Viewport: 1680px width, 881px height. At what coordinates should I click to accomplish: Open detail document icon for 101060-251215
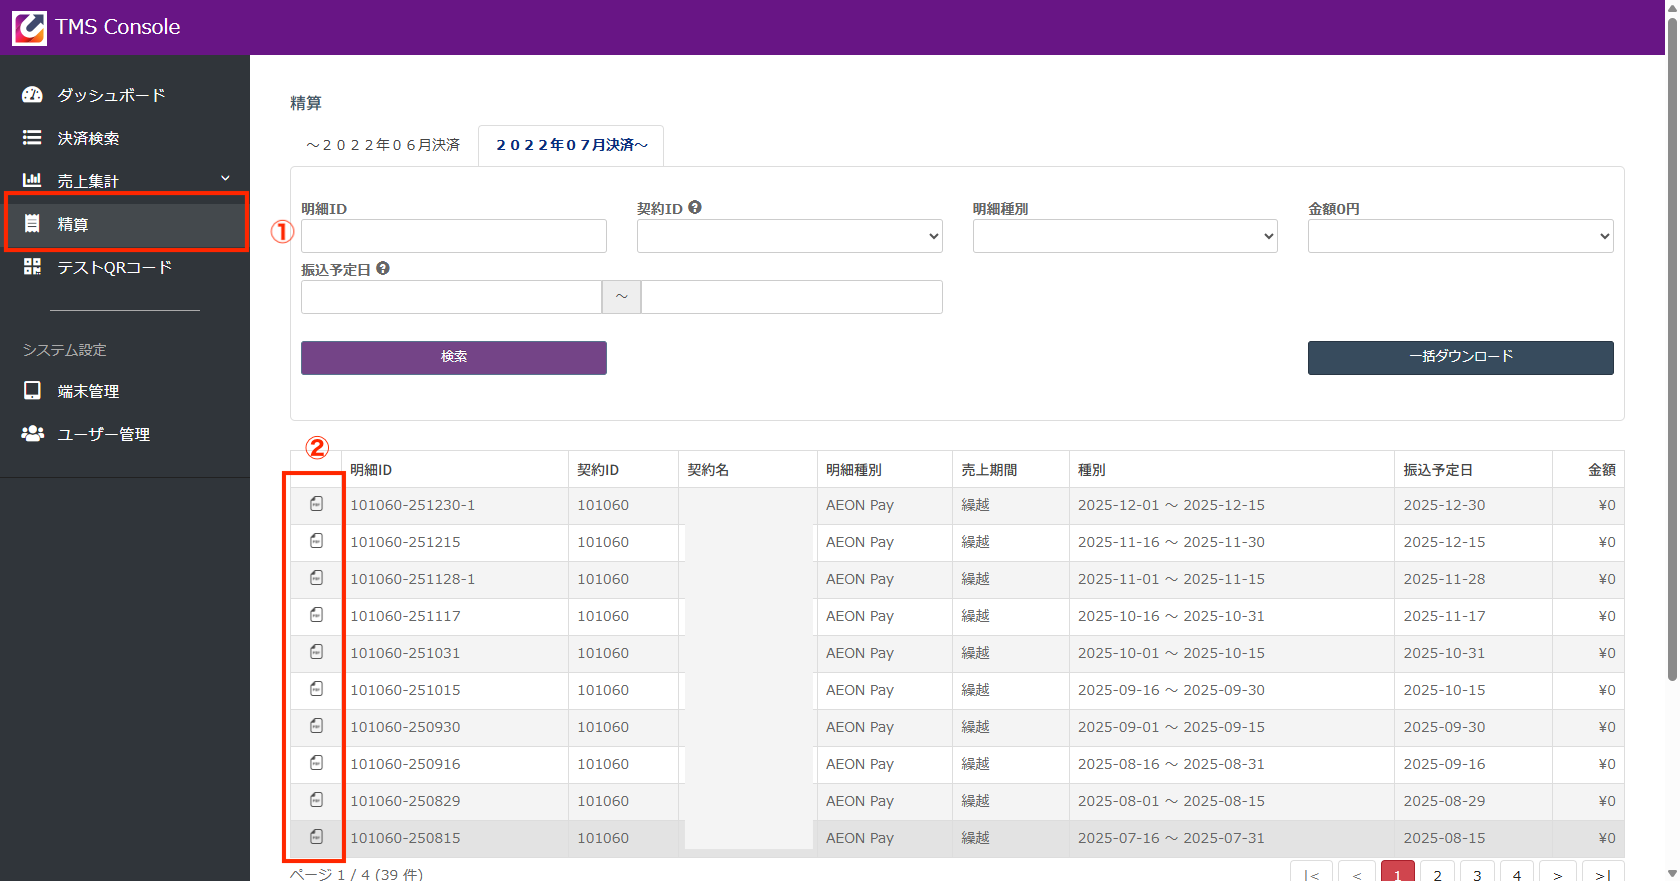click(316, 541)
